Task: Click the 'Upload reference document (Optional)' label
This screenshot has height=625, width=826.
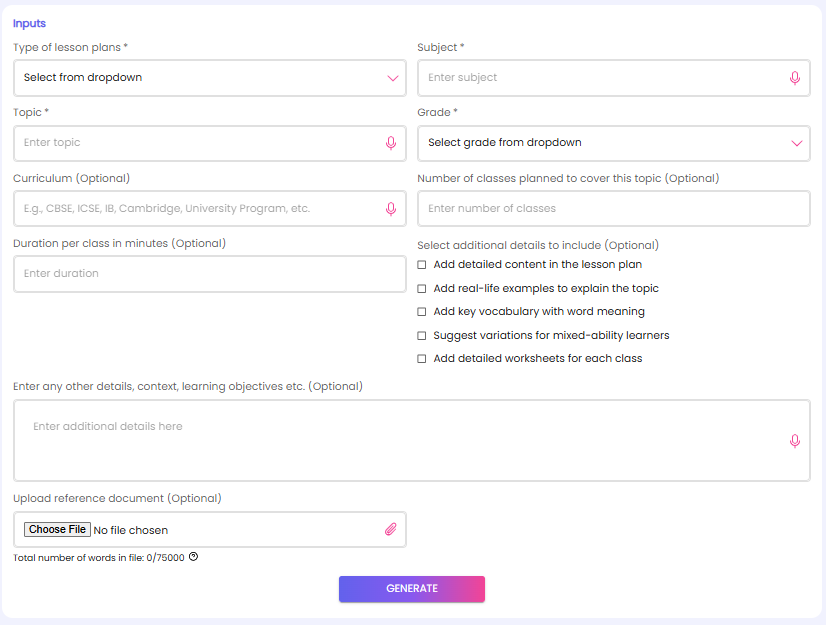Action: point(117,498)
